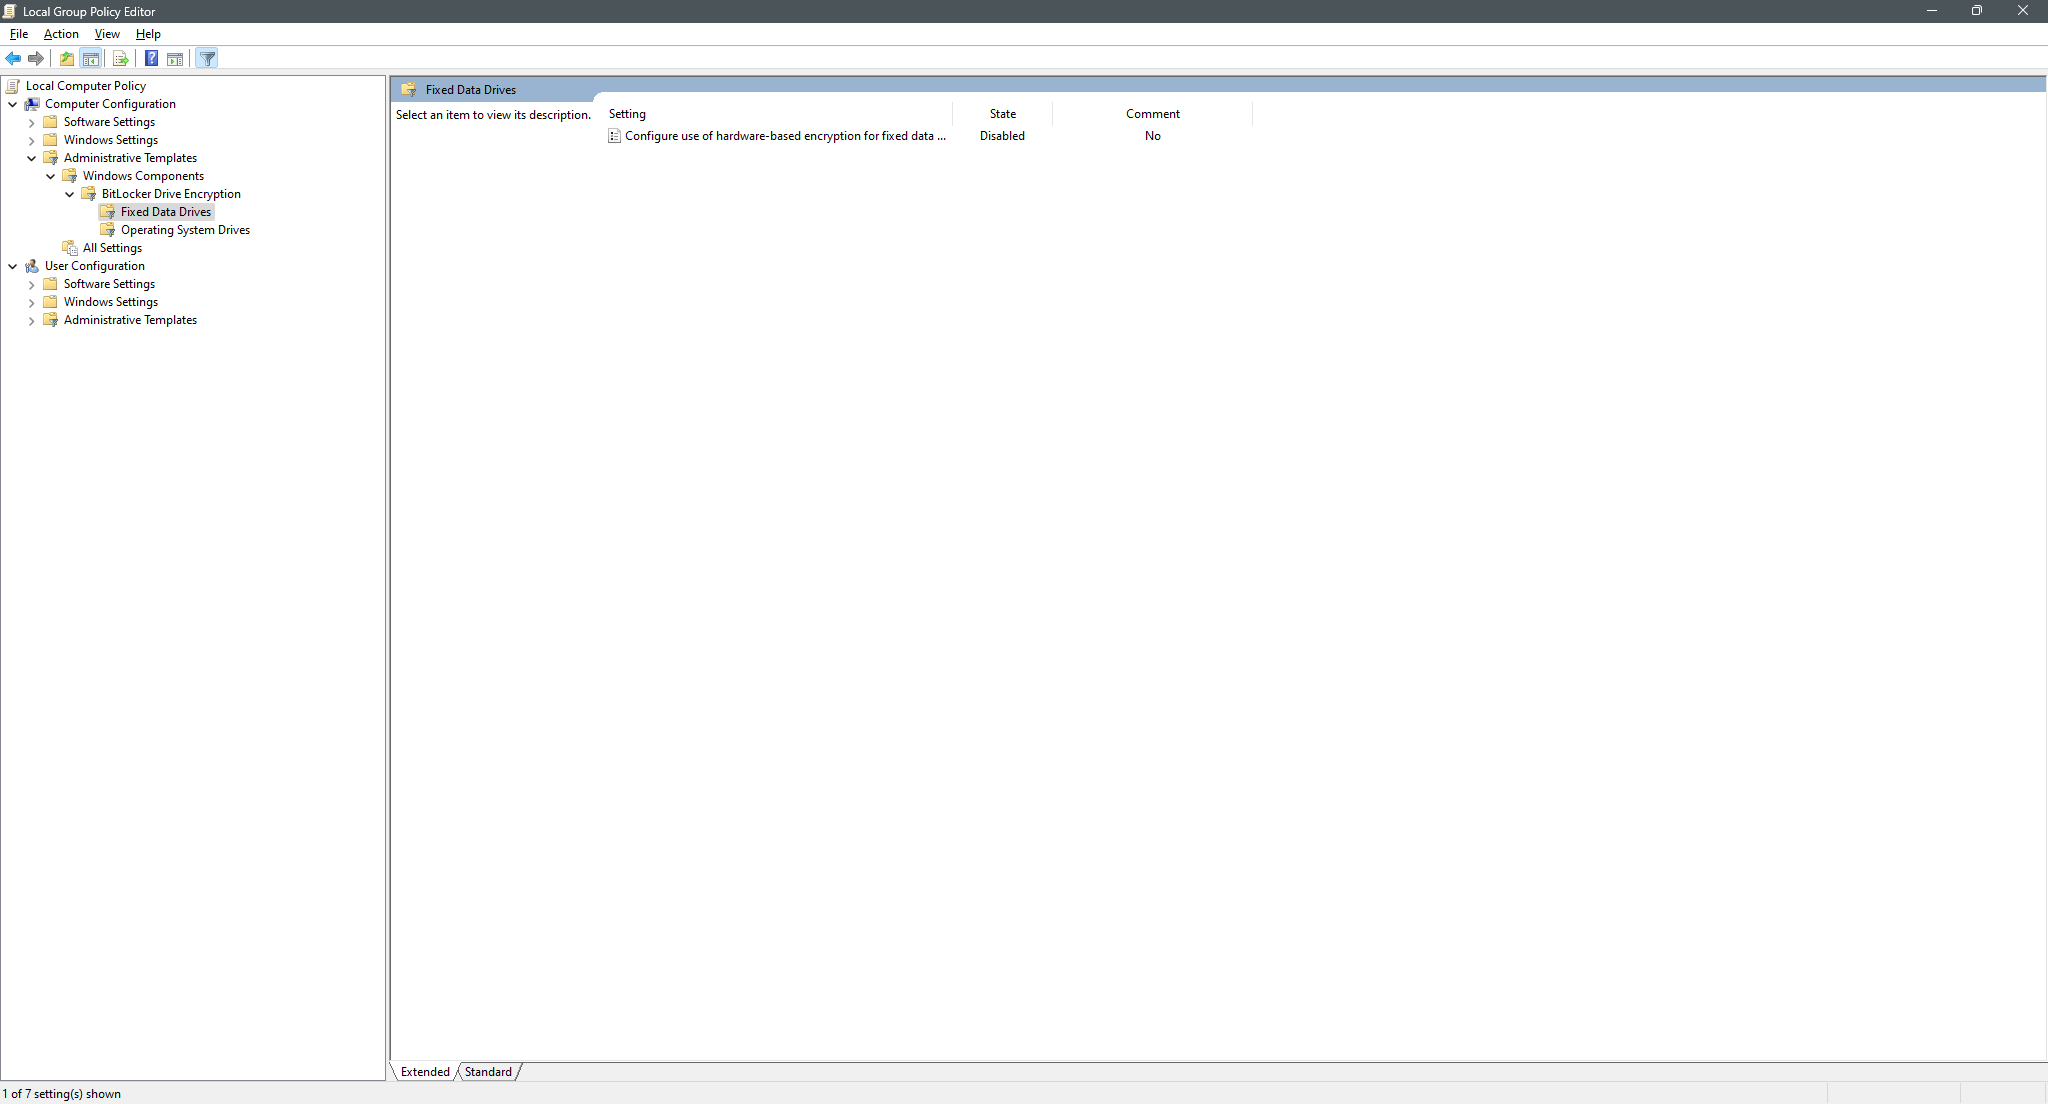Expand Windows Settings under User Configuration
This screenshot has height=1104, width=2048.
(32, 302)
